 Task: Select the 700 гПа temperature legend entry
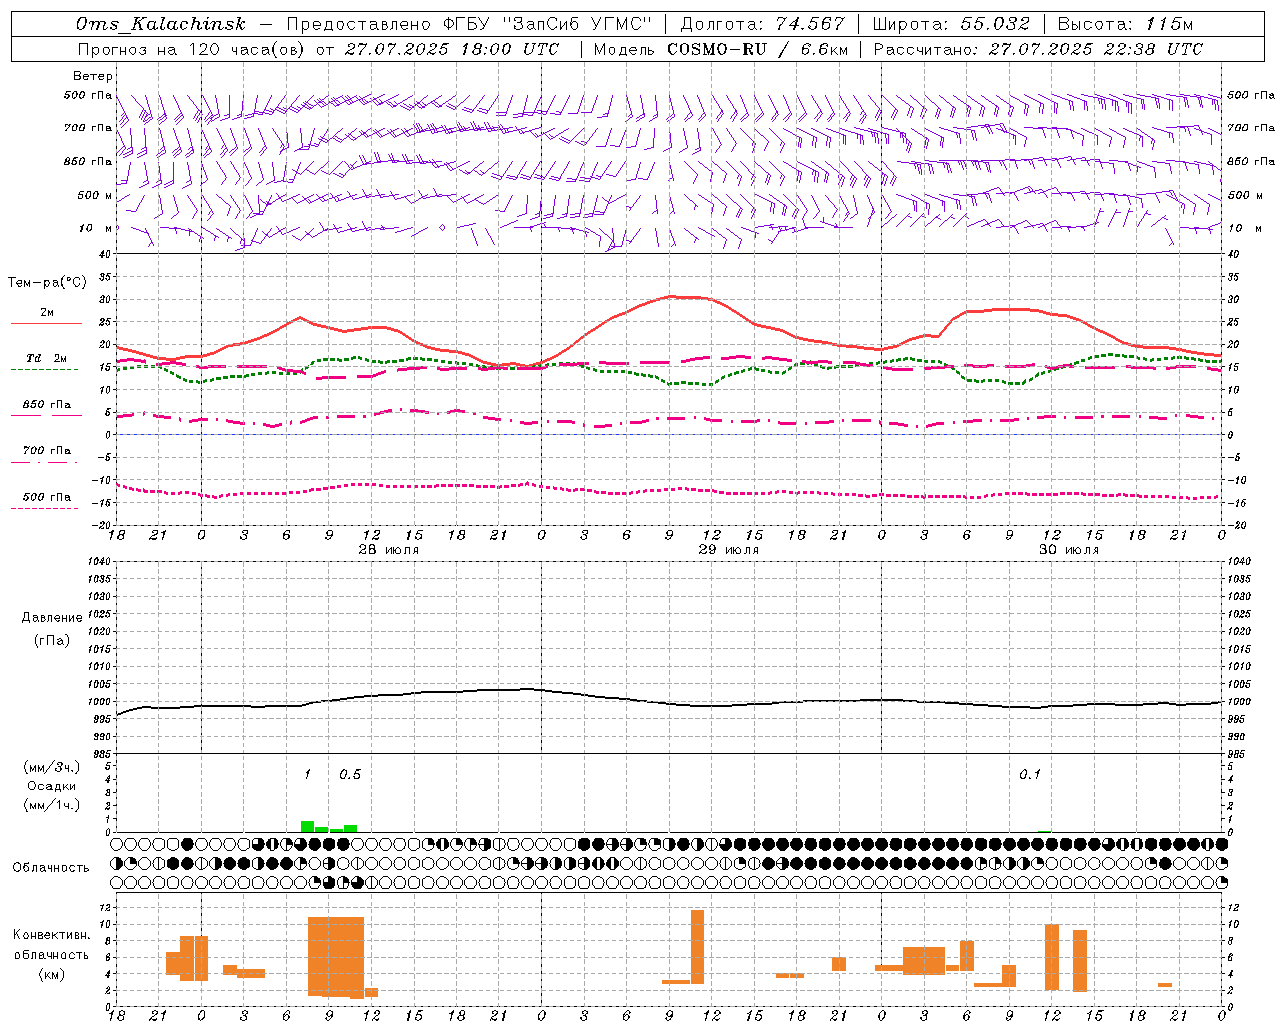coord(47,451)
